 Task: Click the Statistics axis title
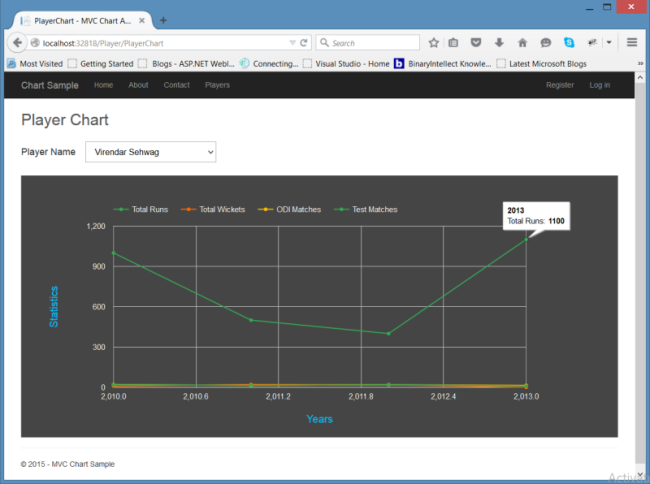coord(54,307)
